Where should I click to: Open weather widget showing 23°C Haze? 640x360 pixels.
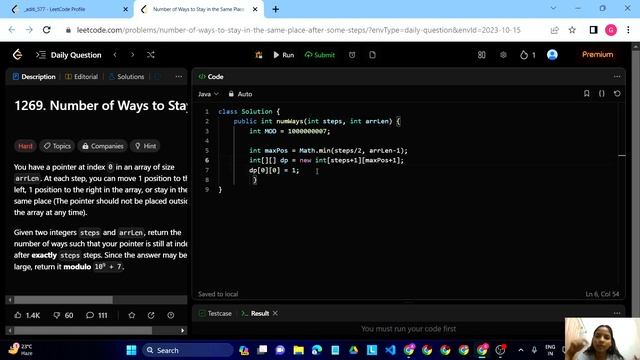[20, 350]
